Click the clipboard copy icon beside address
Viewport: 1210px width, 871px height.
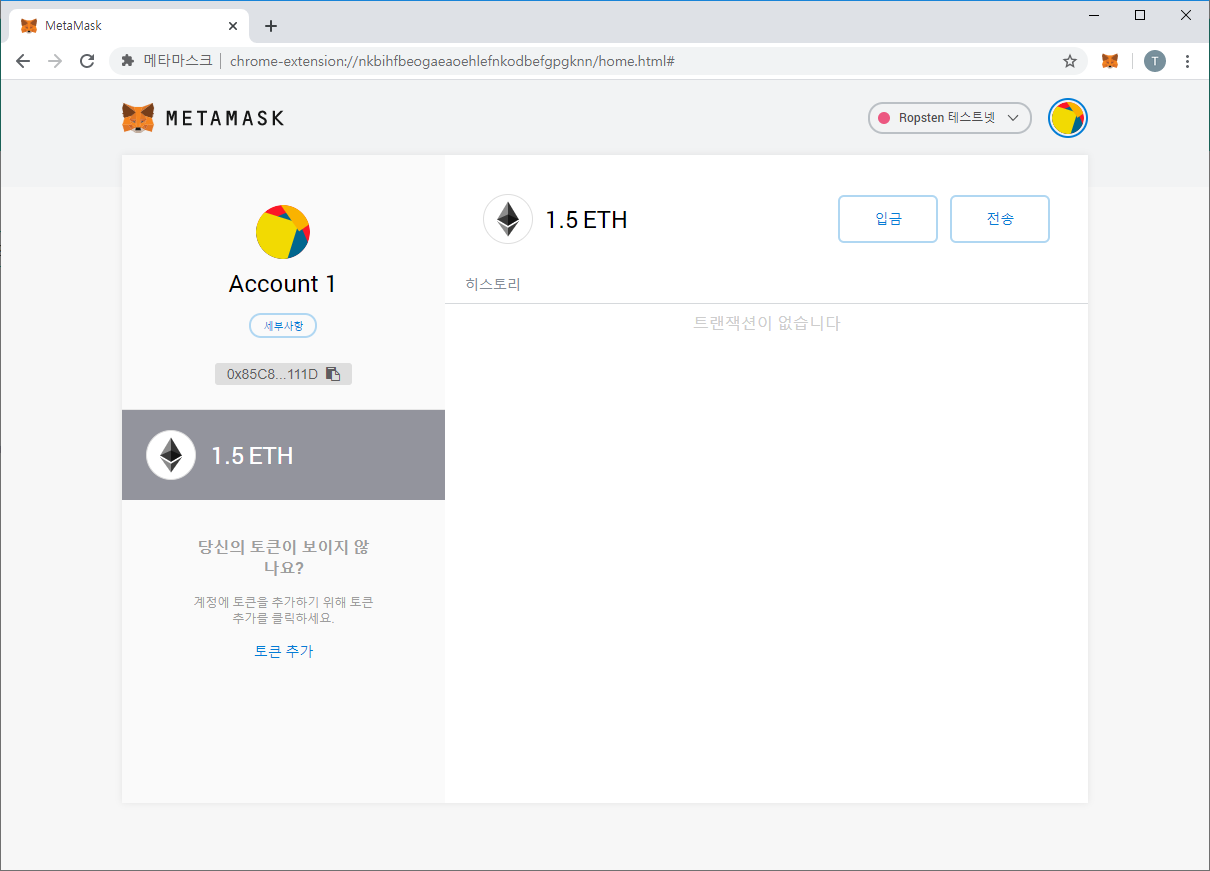point(334,374)
